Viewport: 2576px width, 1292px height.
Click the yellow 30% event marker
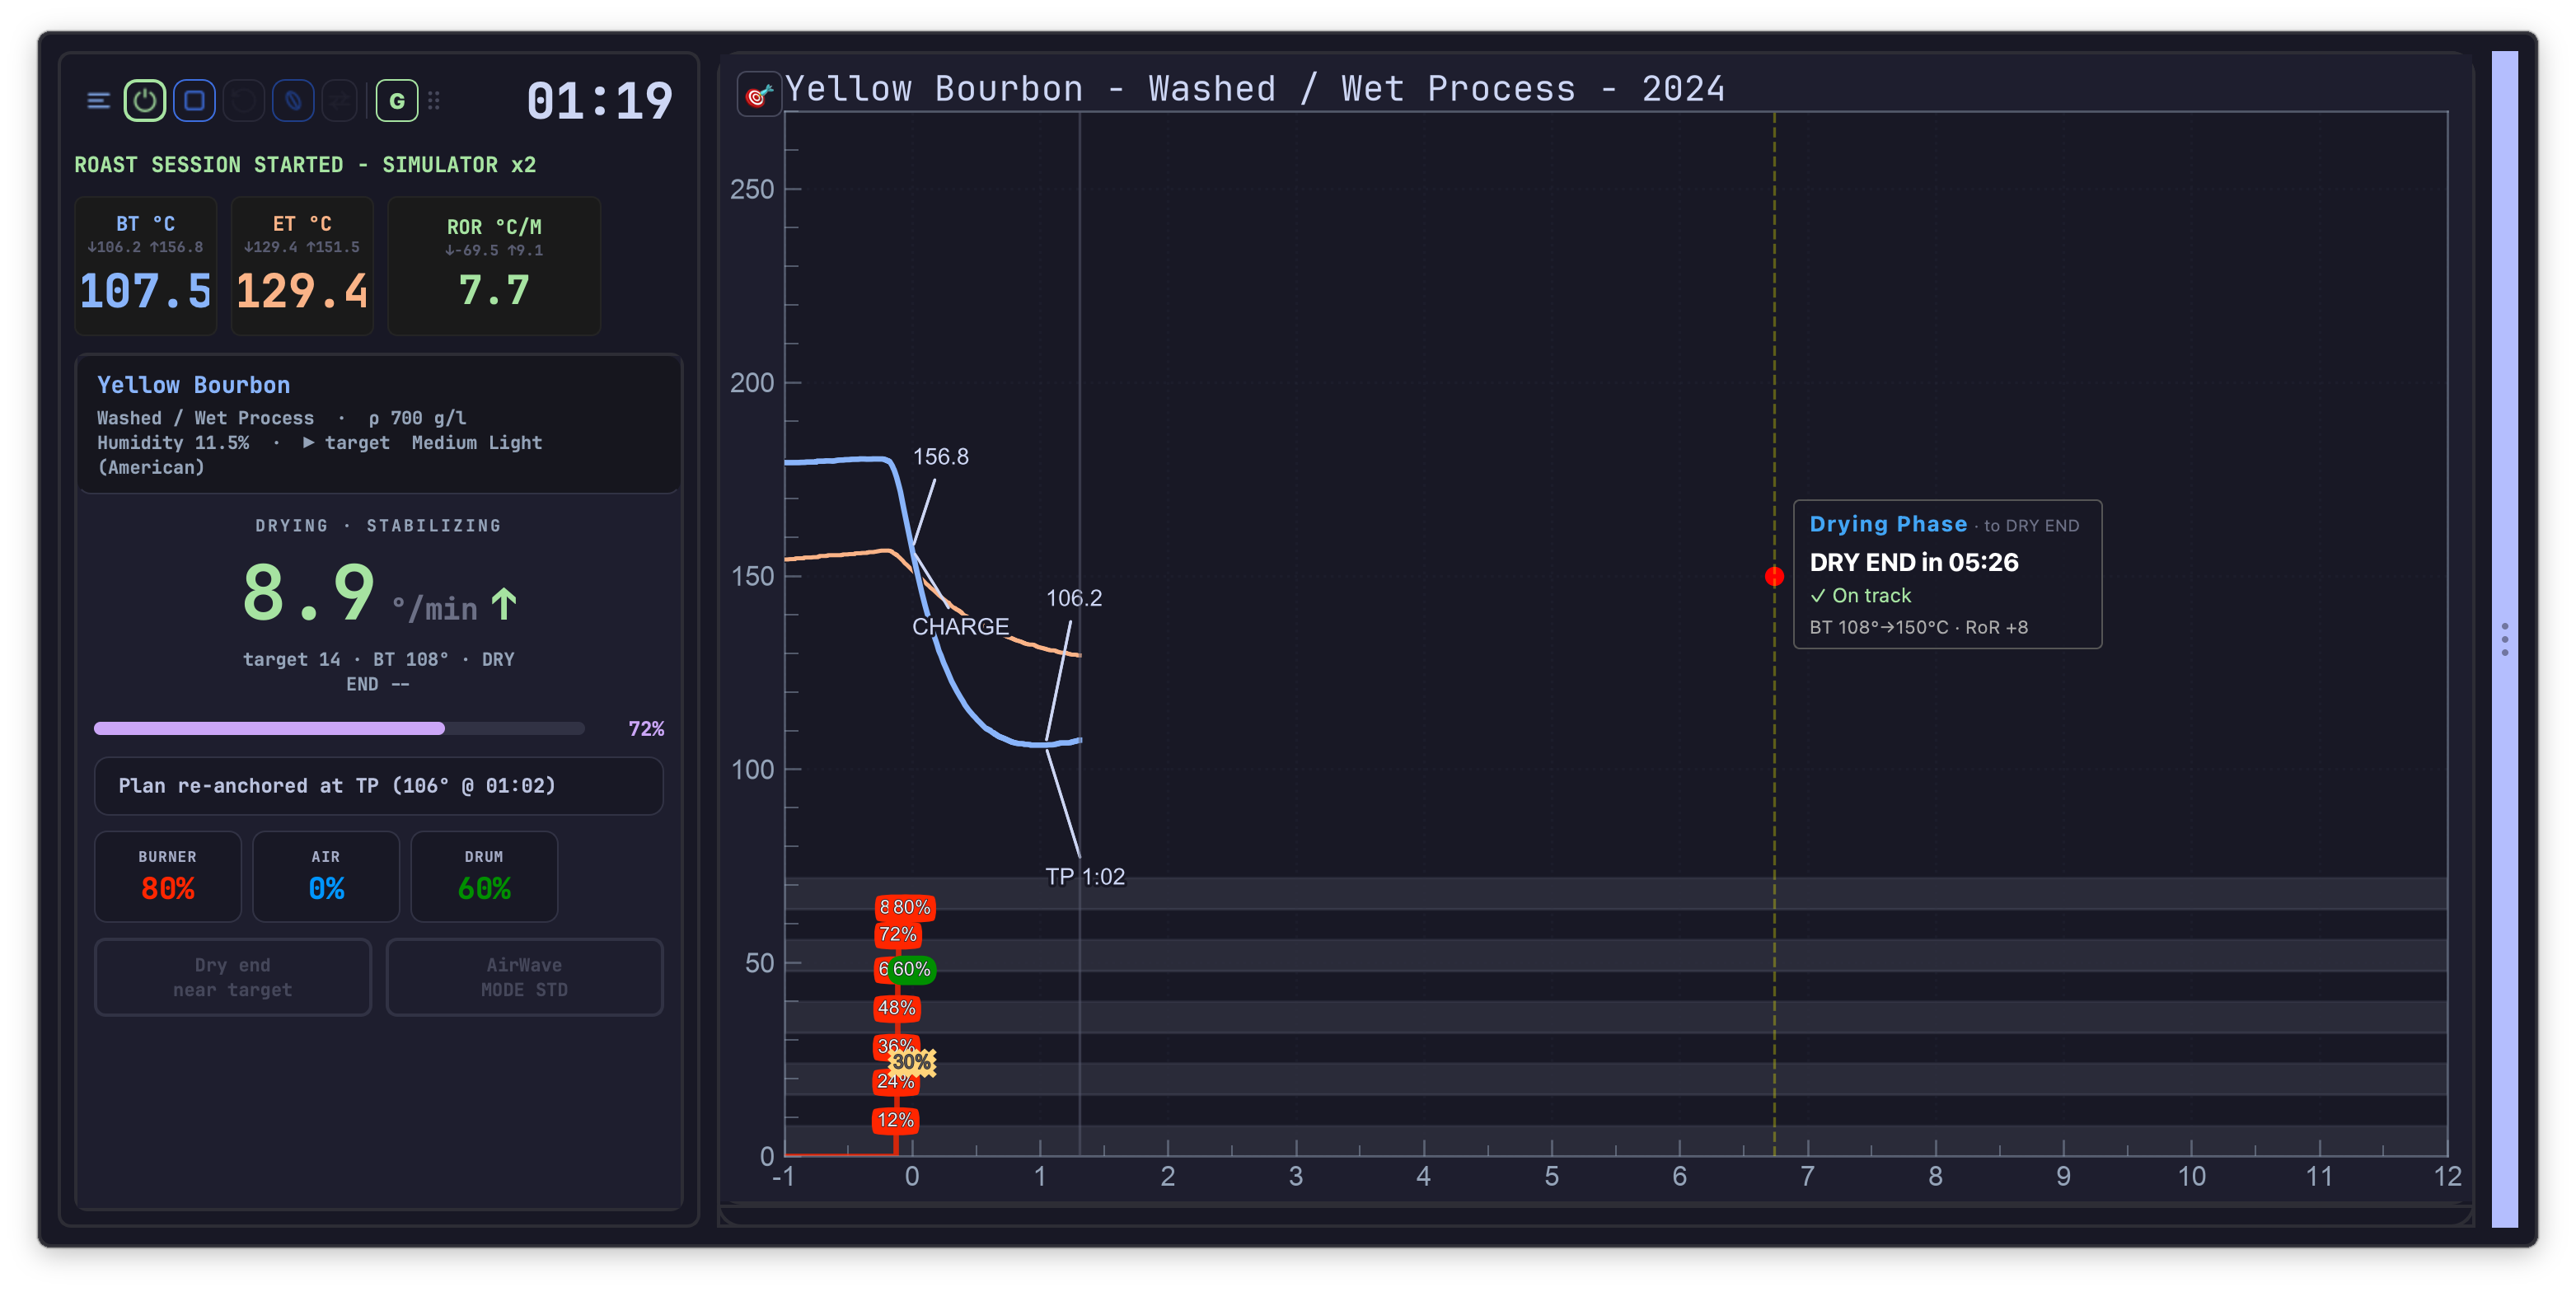912,1062
